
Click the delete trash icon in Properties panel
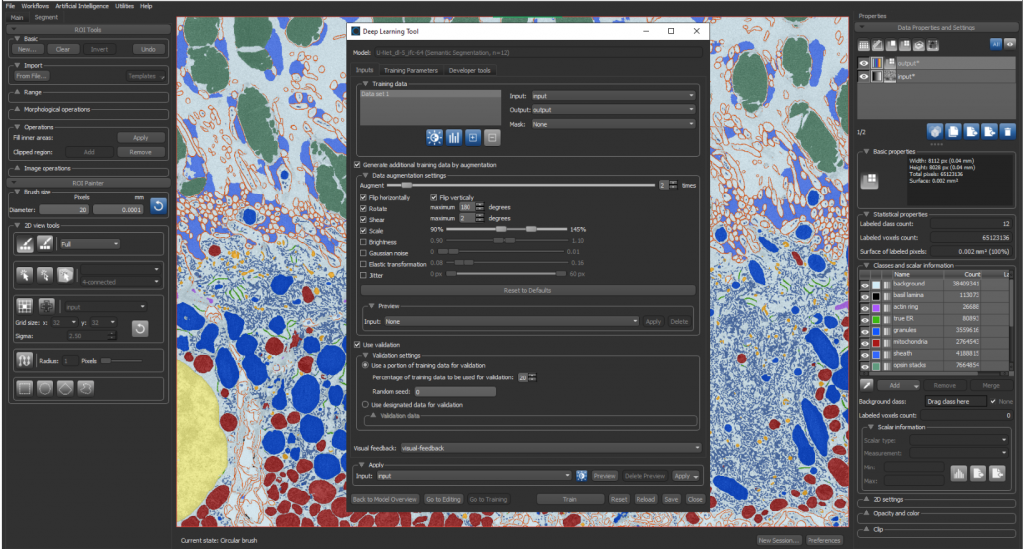(1008, 132)
